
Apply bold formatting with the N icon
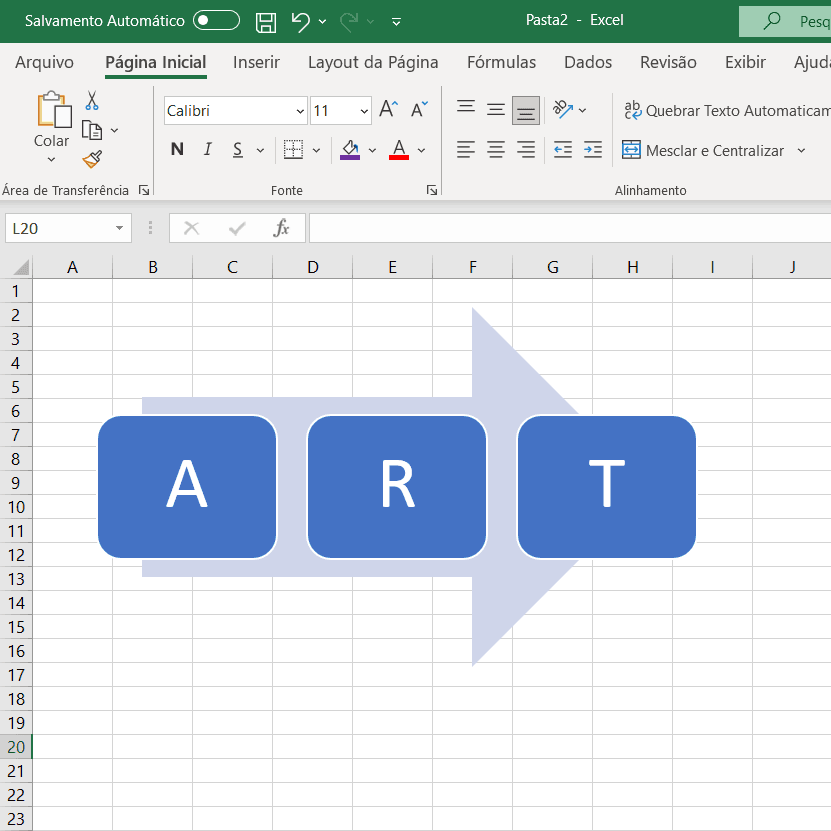point(177,149)
